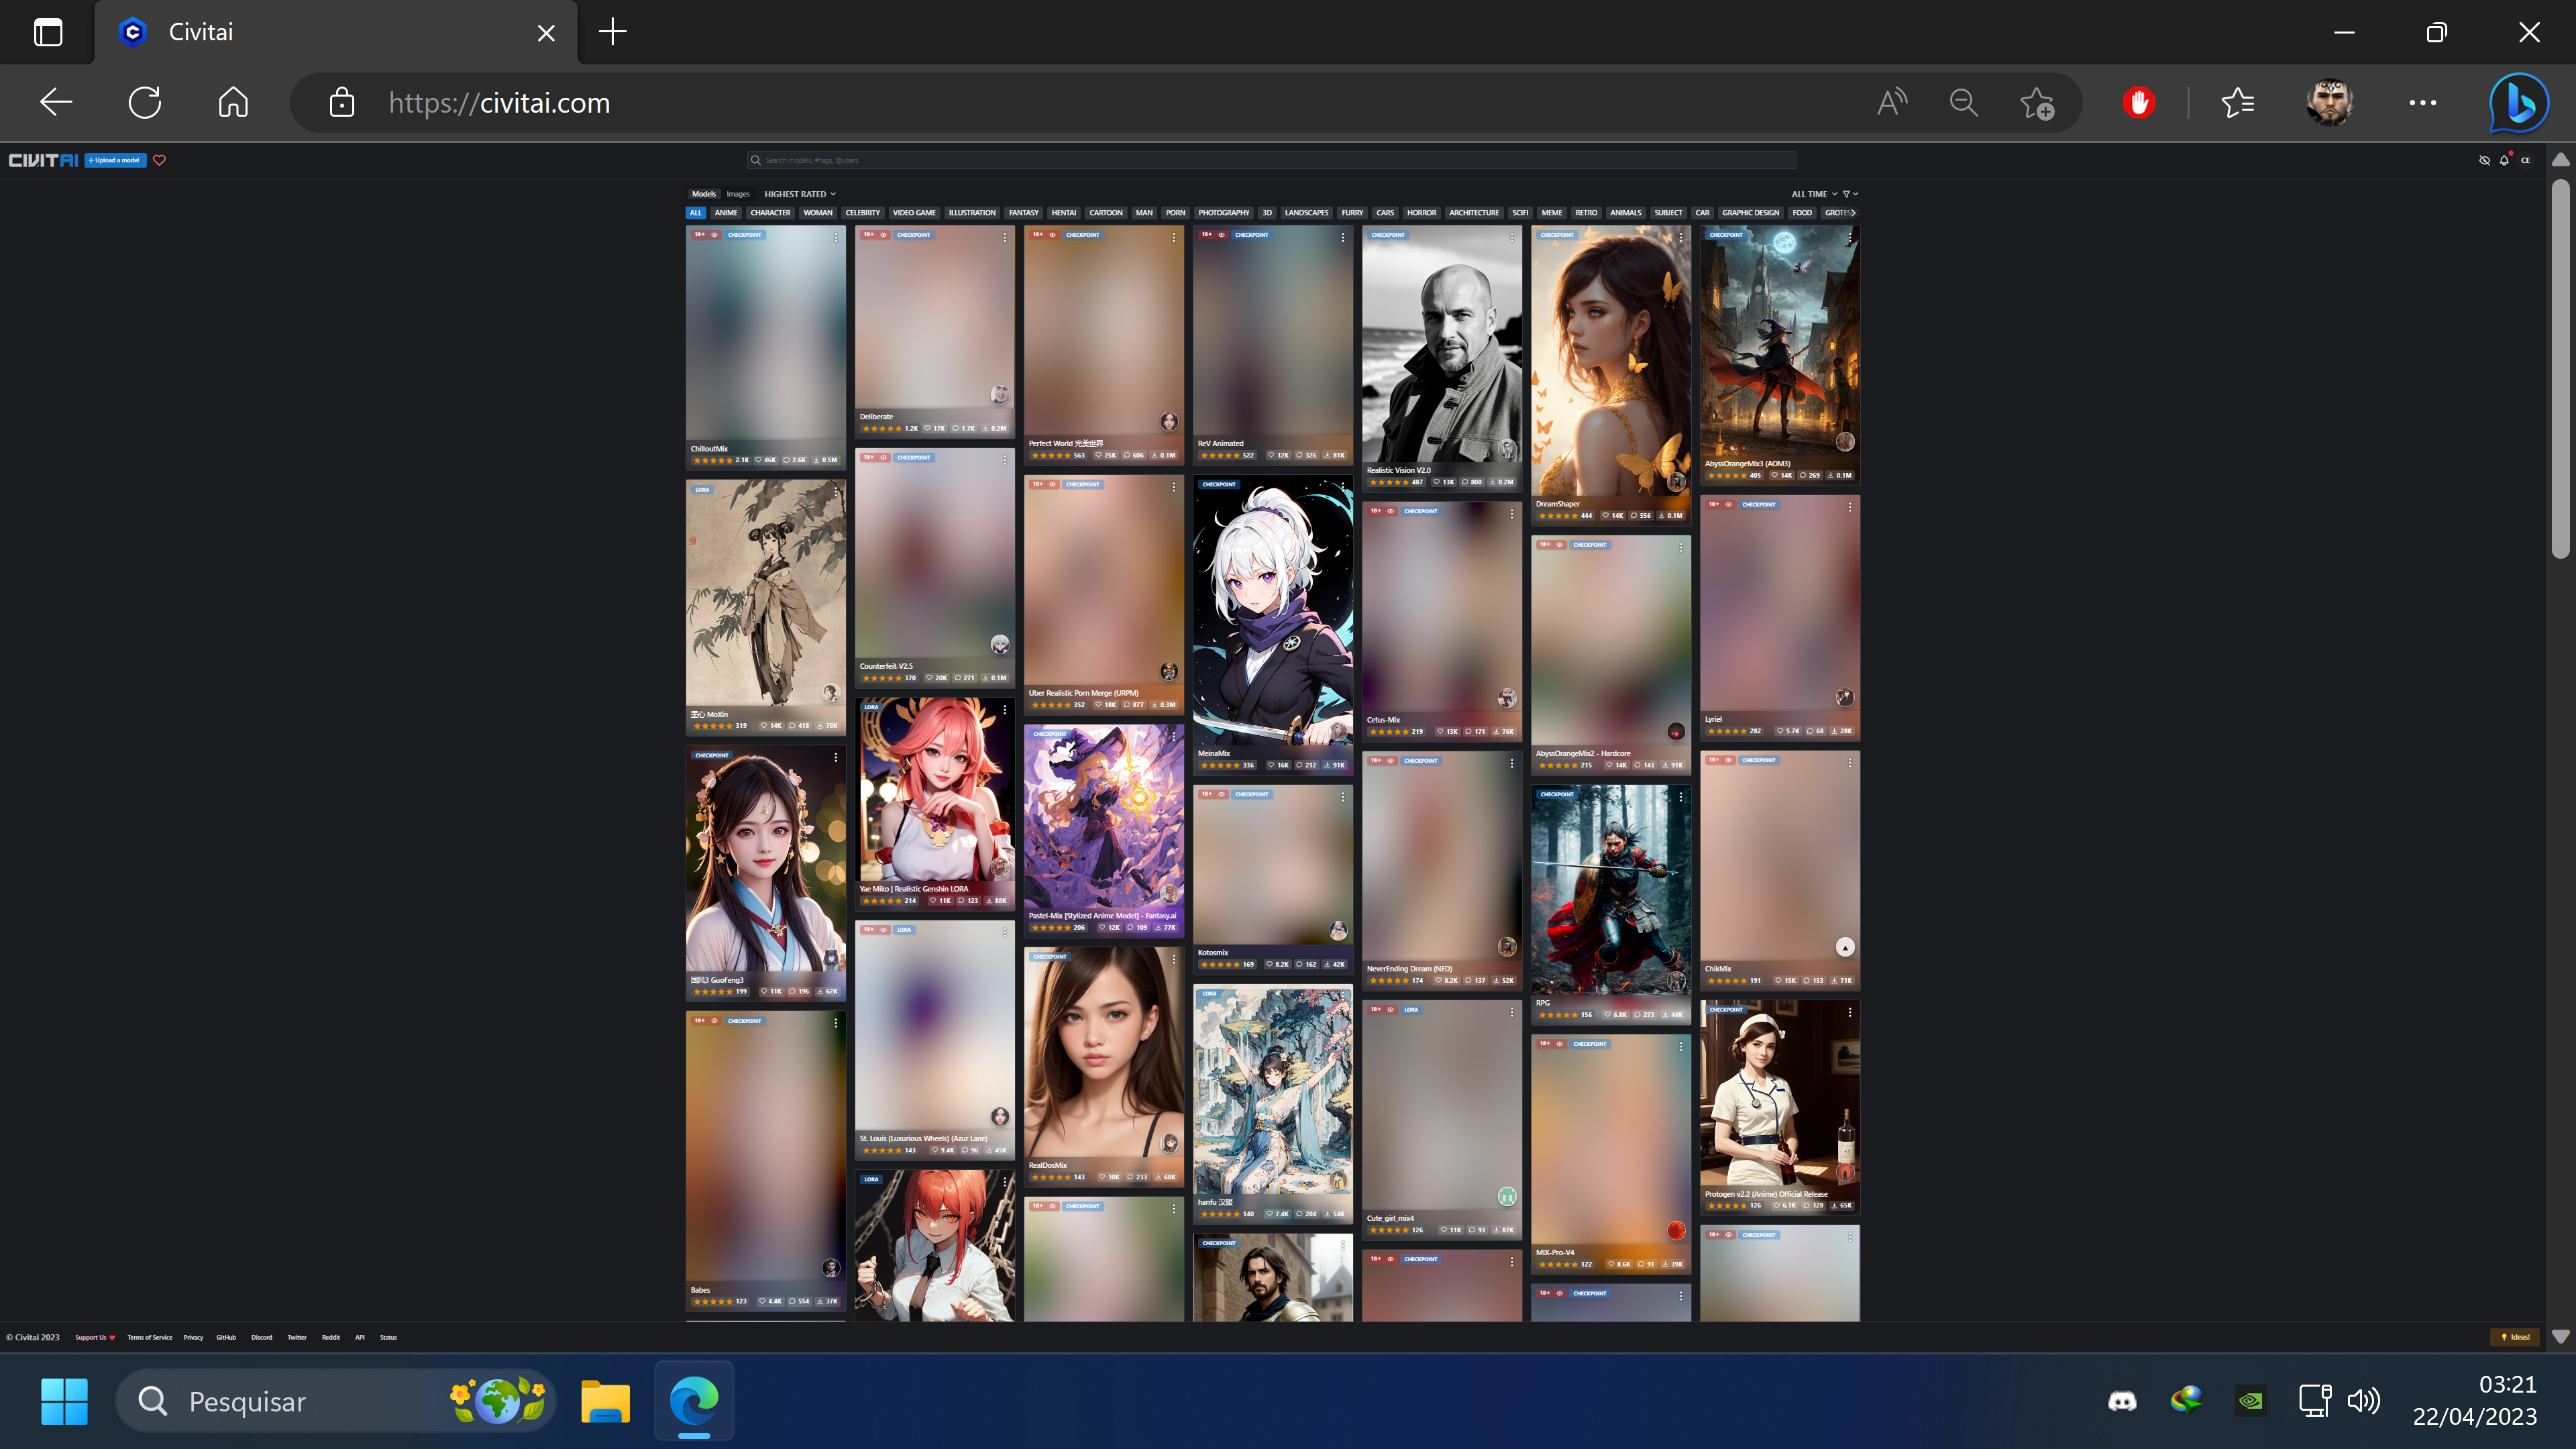Switch to the Images tab

(738, 194)
